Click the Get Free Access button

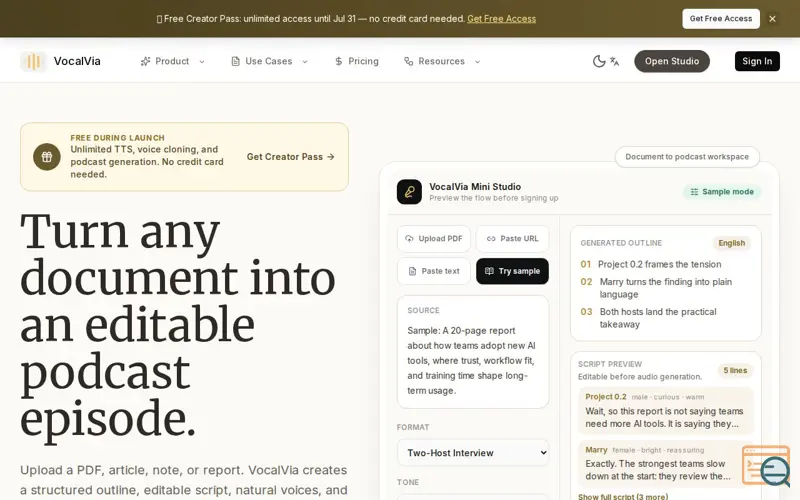coord(720,19)
